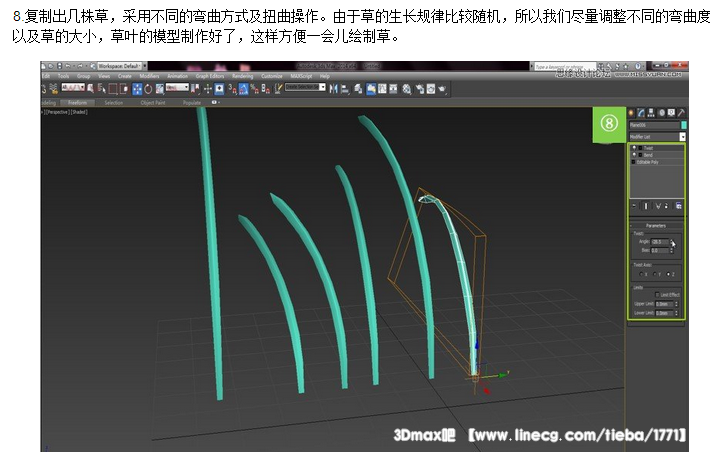Open the Group menu

[83, 76]
